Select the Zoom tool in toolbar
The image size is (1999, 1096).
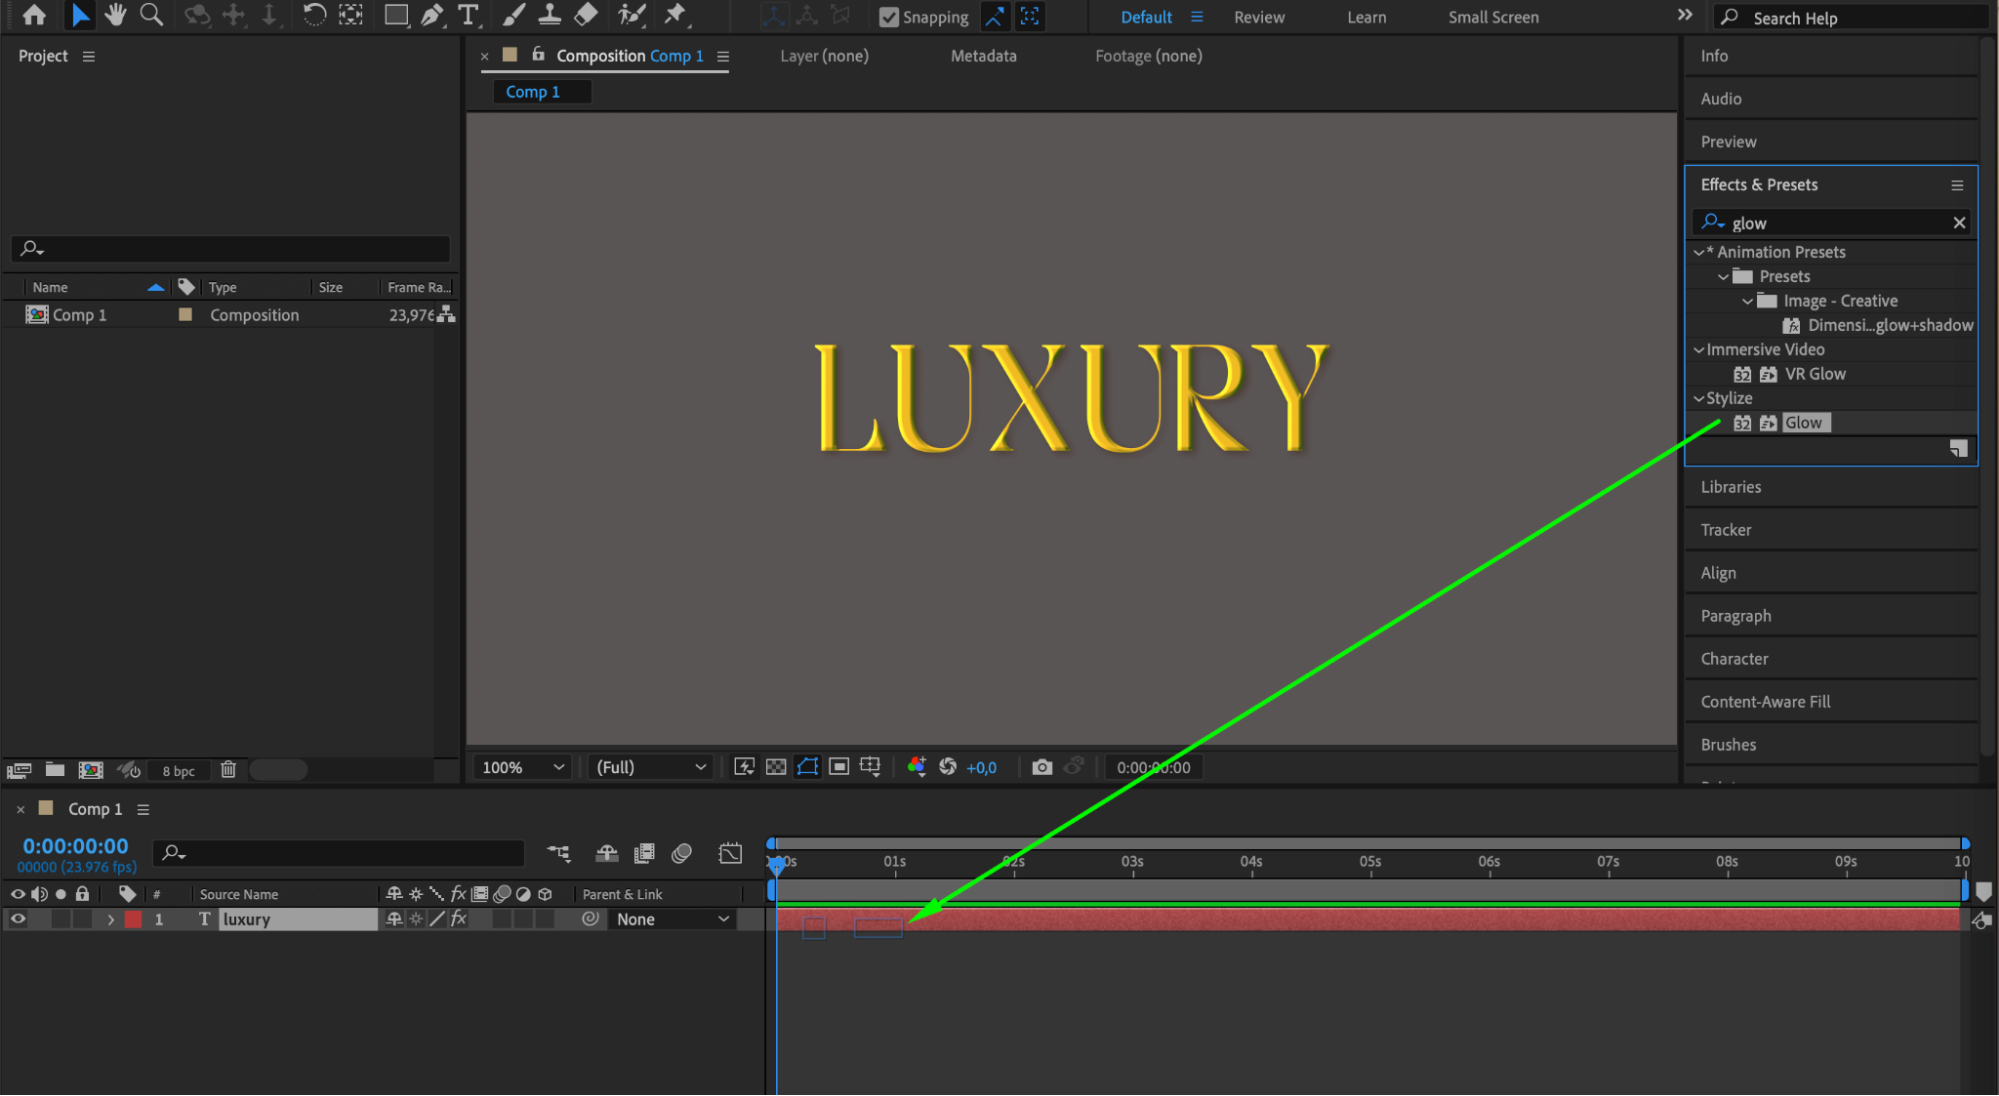[x=151, y=15]
